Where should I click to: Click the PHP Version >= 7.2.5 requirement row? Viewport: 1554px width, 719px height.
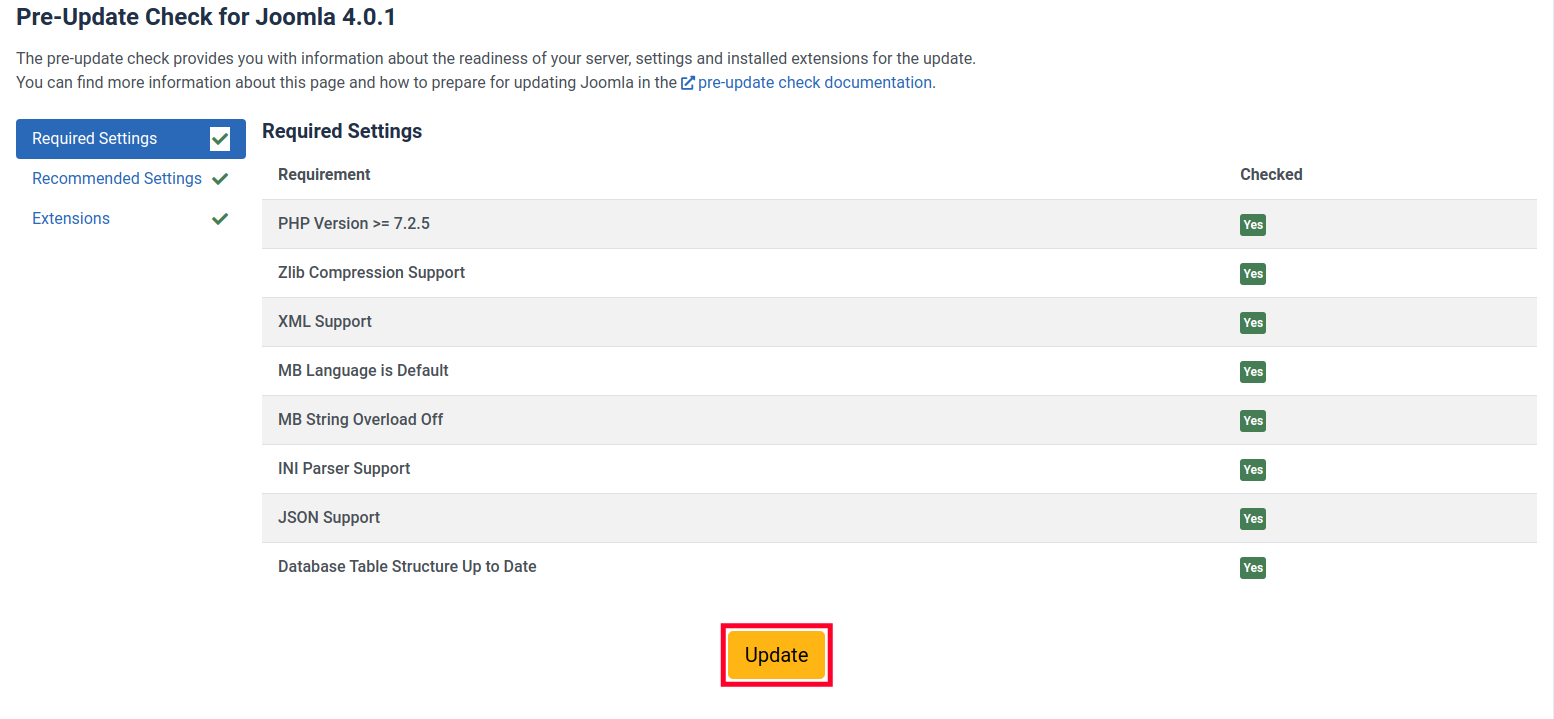354,224
